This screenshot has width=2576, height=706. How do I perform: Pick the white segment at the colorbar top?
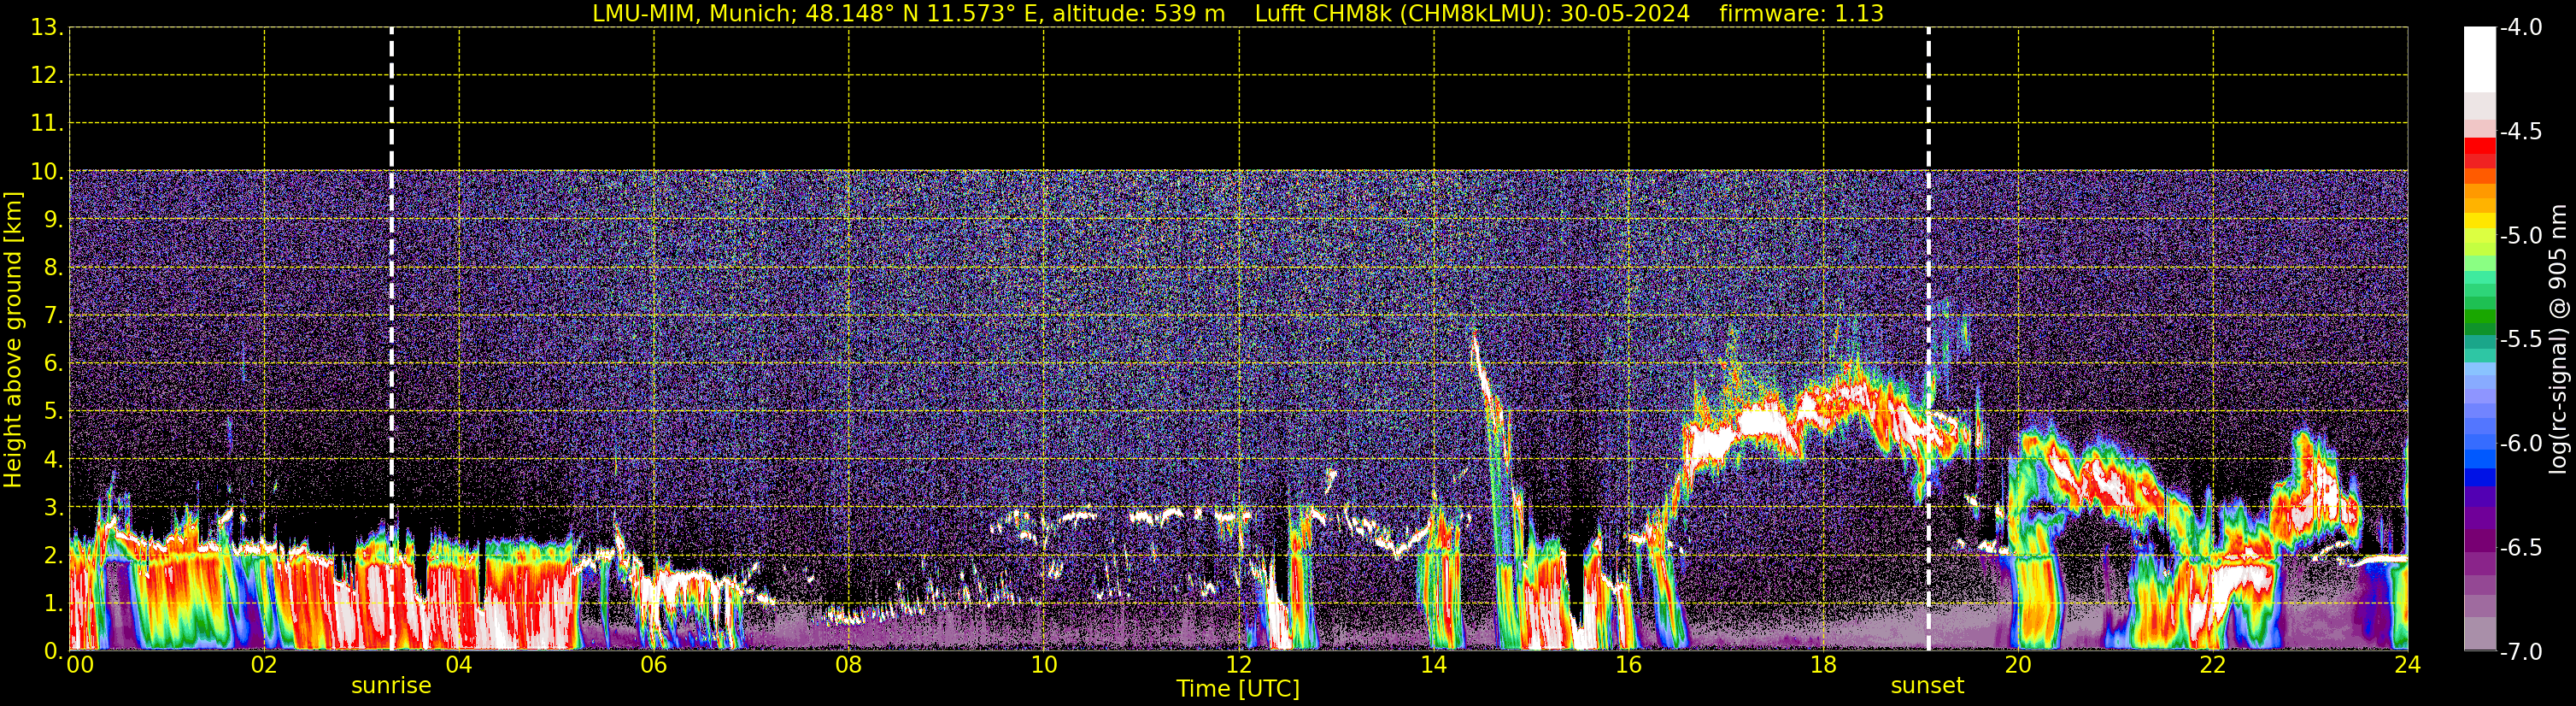(2479, 60)
